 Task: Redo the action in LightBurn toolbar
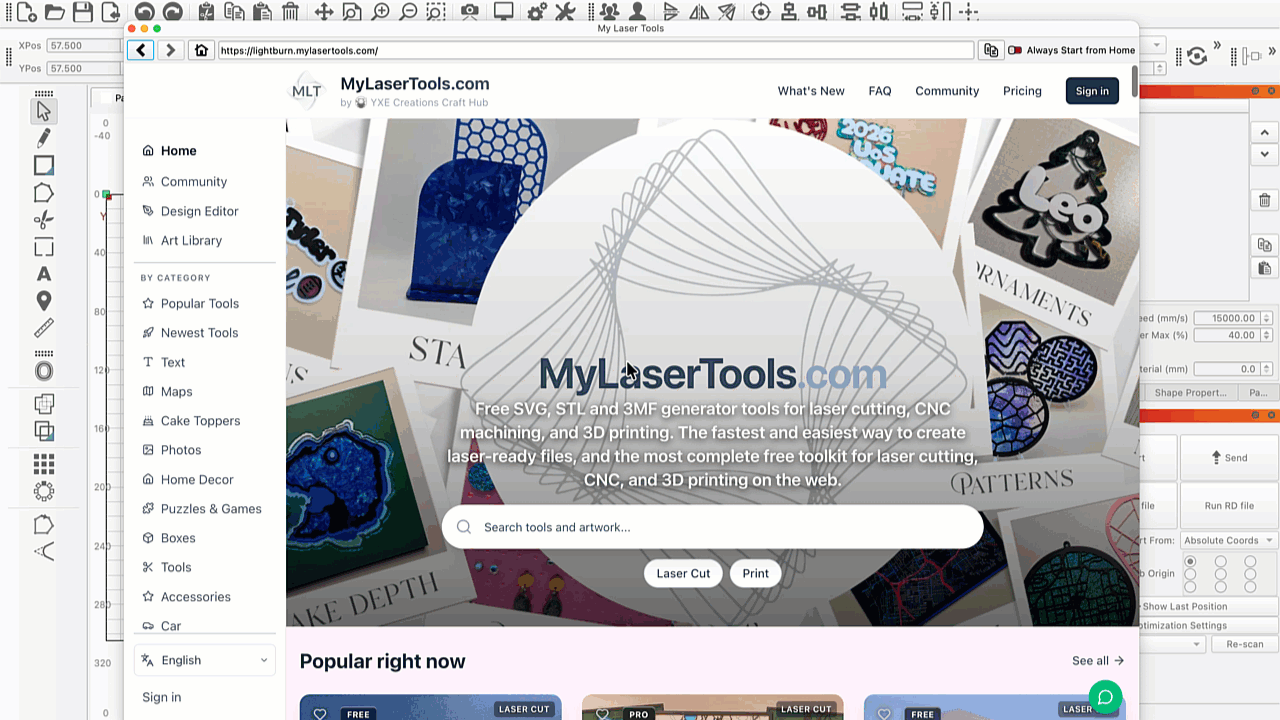tap(173, 12)
